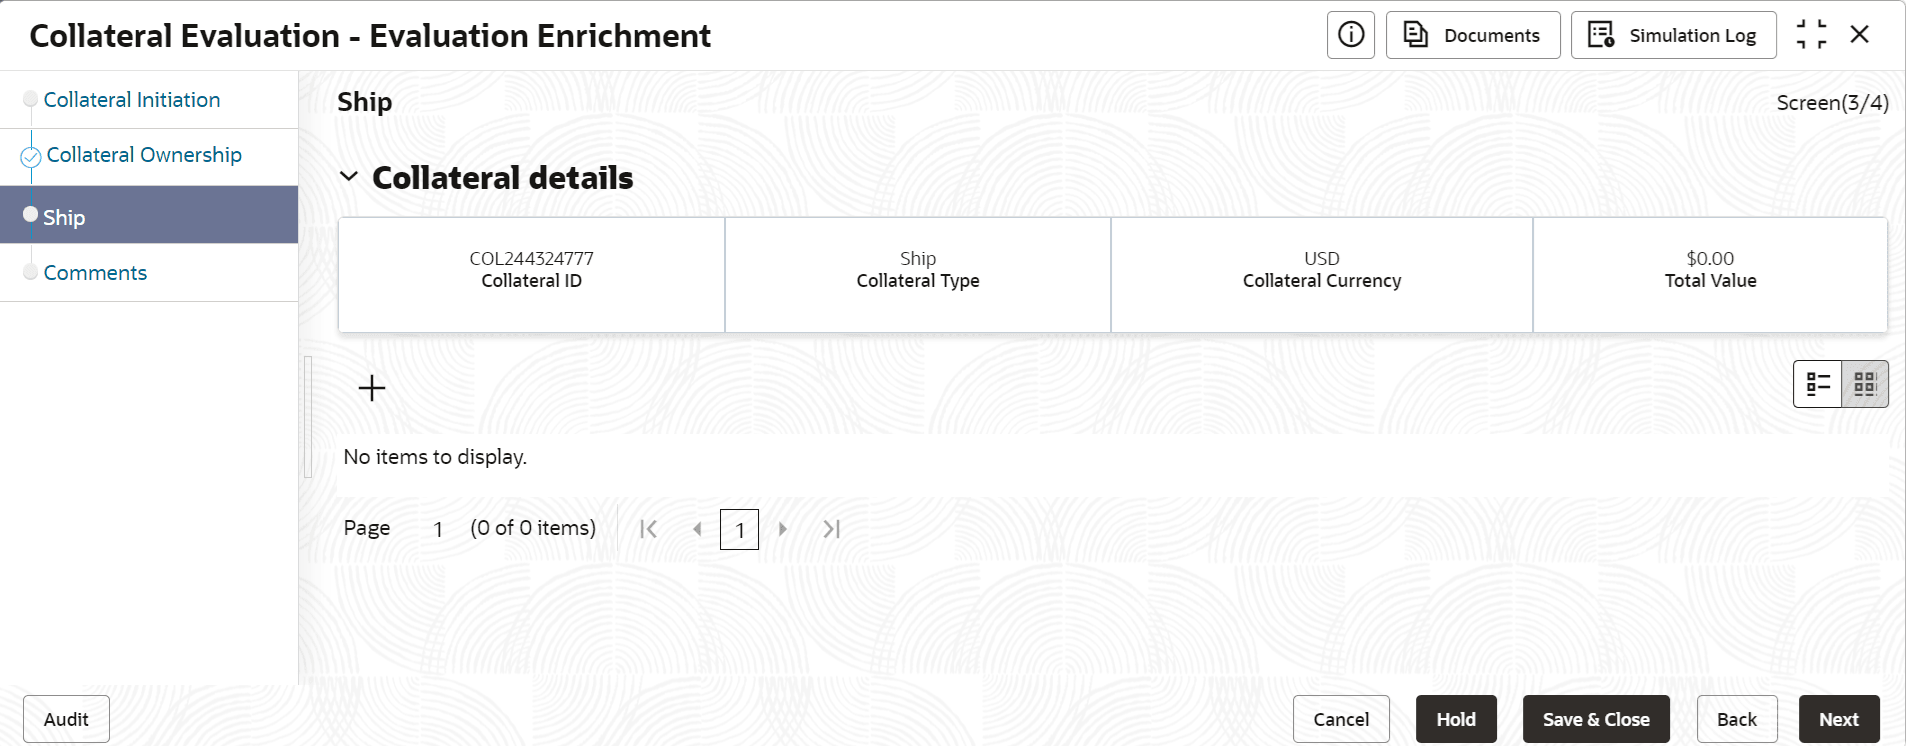Viewport: 1906px width, 746px height.
Task: Add a new ship record with plus icon
Action: tap(372, 388)
